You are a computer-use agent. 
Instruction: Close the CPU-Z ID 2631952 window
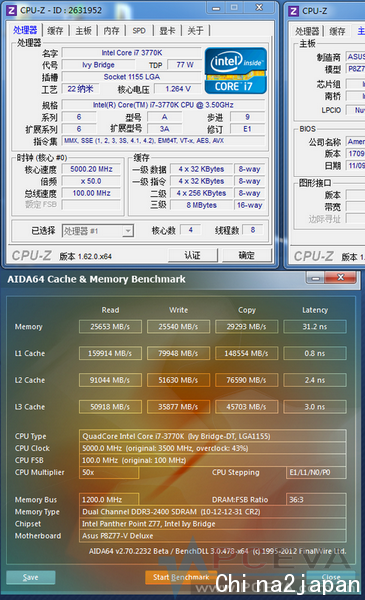tap(259, 7)
